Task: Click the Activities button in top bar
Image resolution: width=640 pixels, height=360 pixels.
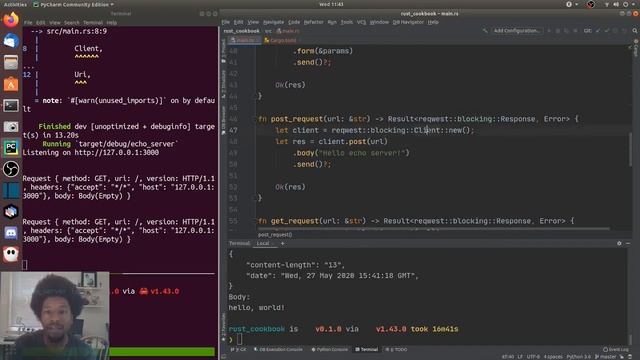Action: click(x=15, y=4)
